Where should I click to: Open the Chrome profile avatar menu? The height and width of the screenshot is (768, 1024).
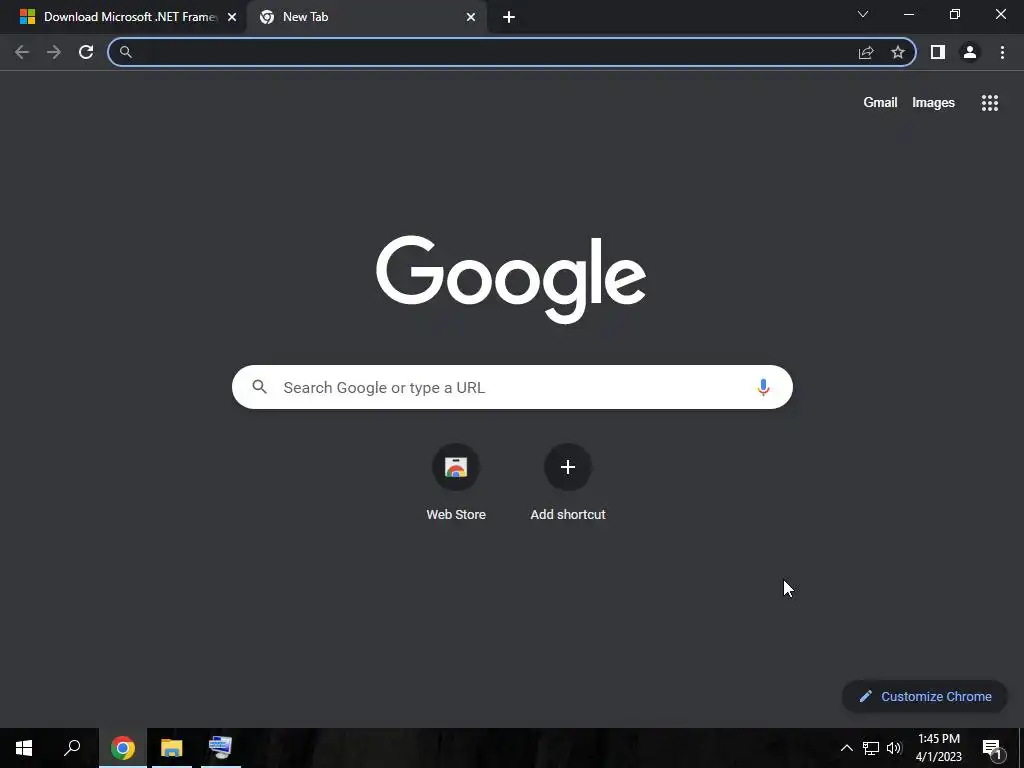[x=970, y=52]
